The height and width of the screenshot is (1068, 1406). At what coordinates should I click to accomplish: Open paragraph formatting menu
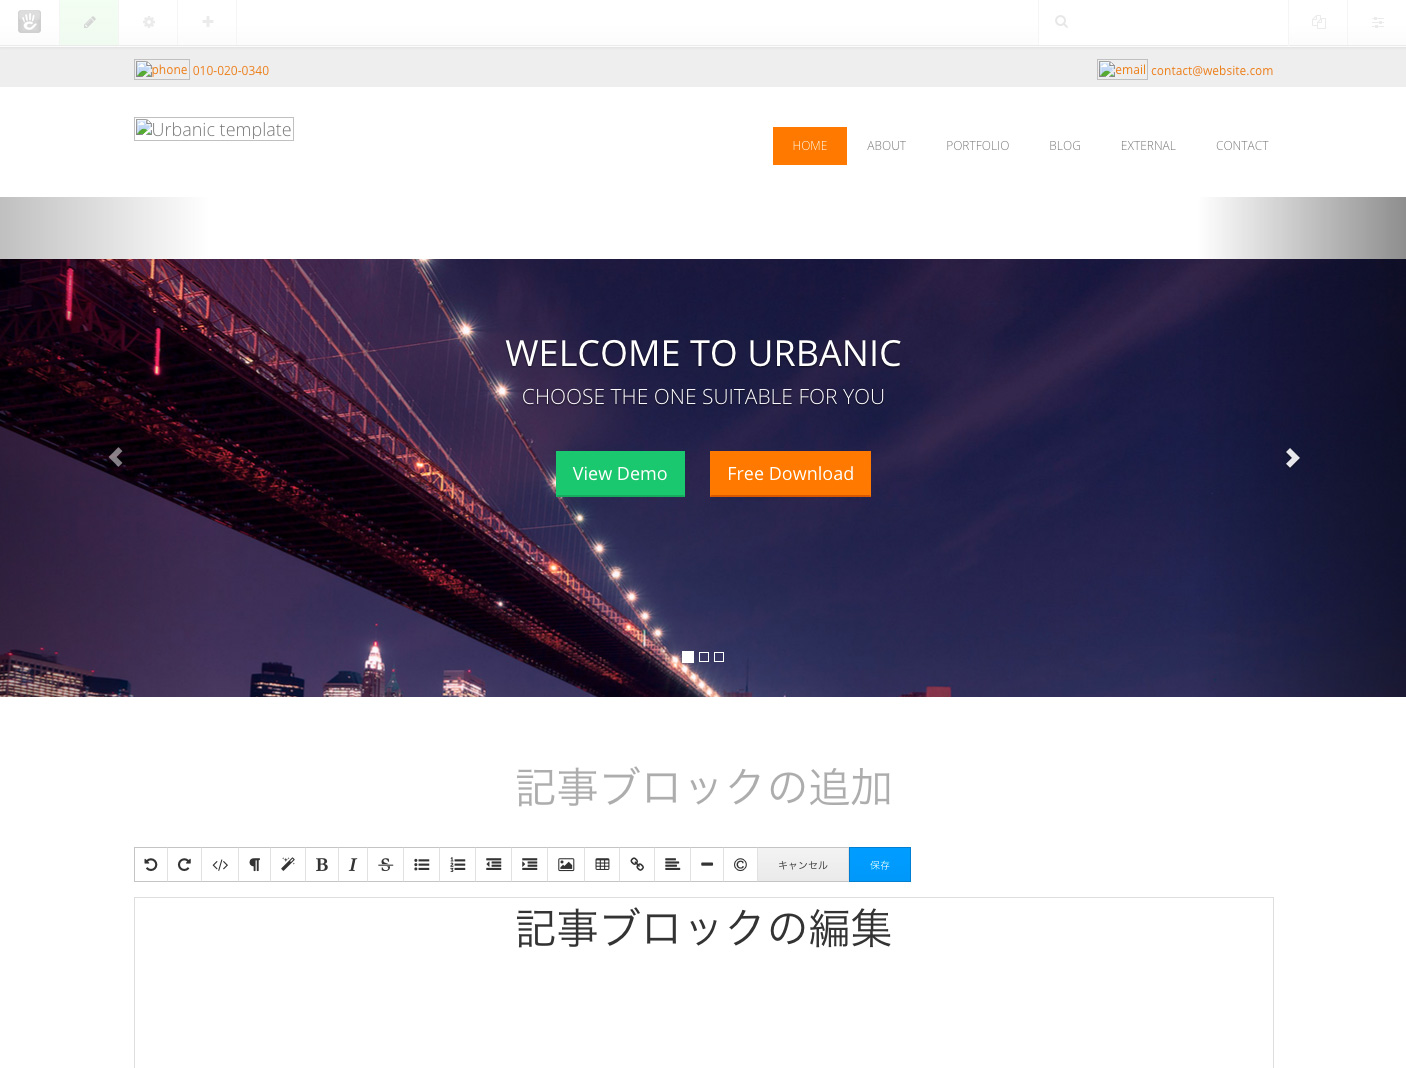point(254,865)
